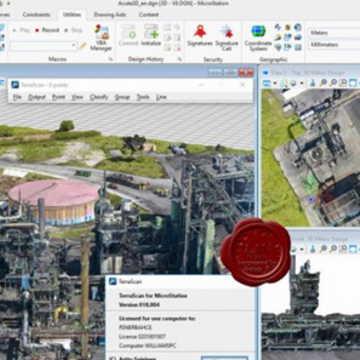The height and width of the screenshot is (360, 360).
Task: Click the lower view zoom in magnifier
Action: point(323,249)
